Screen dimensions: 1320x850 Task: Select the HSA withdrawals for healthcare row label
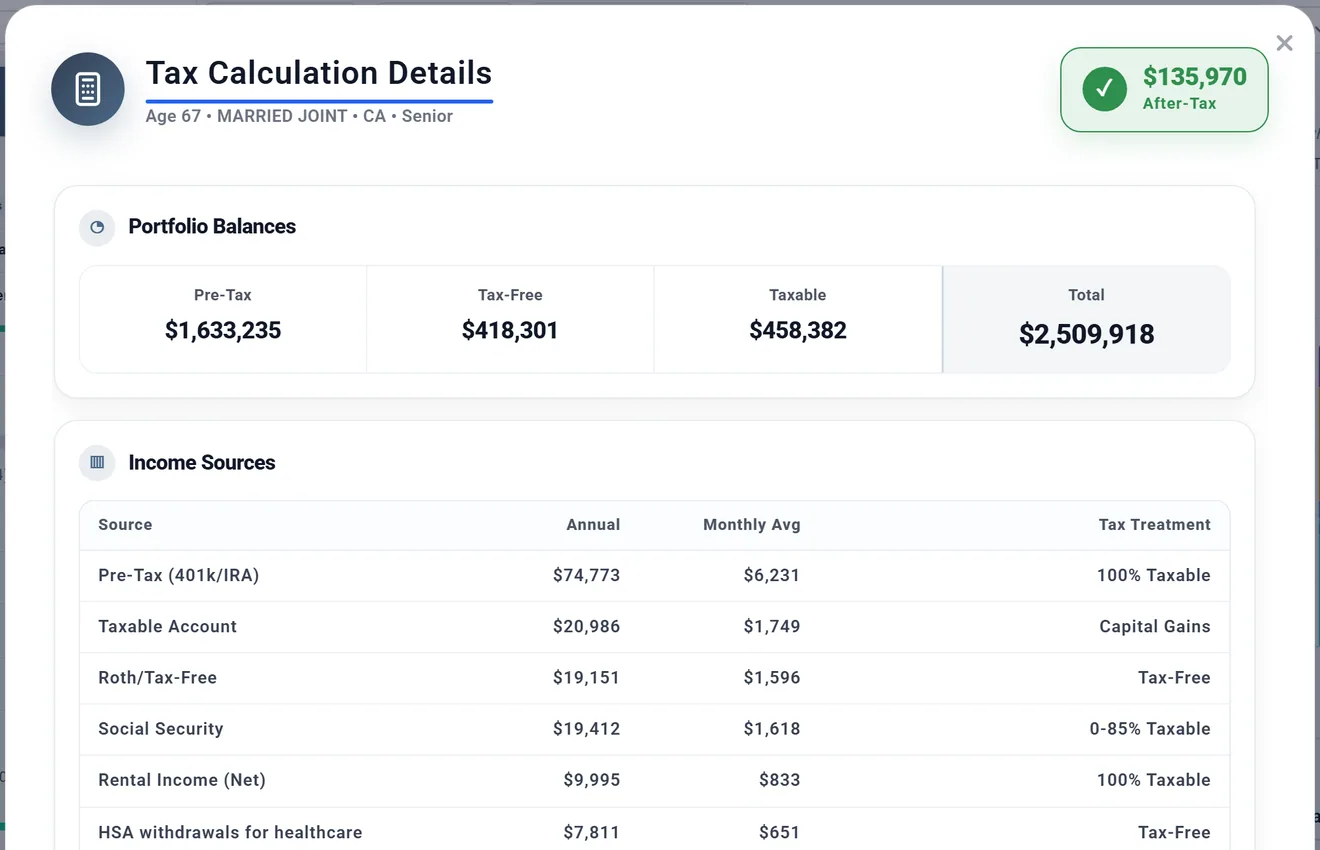[230, 832]
